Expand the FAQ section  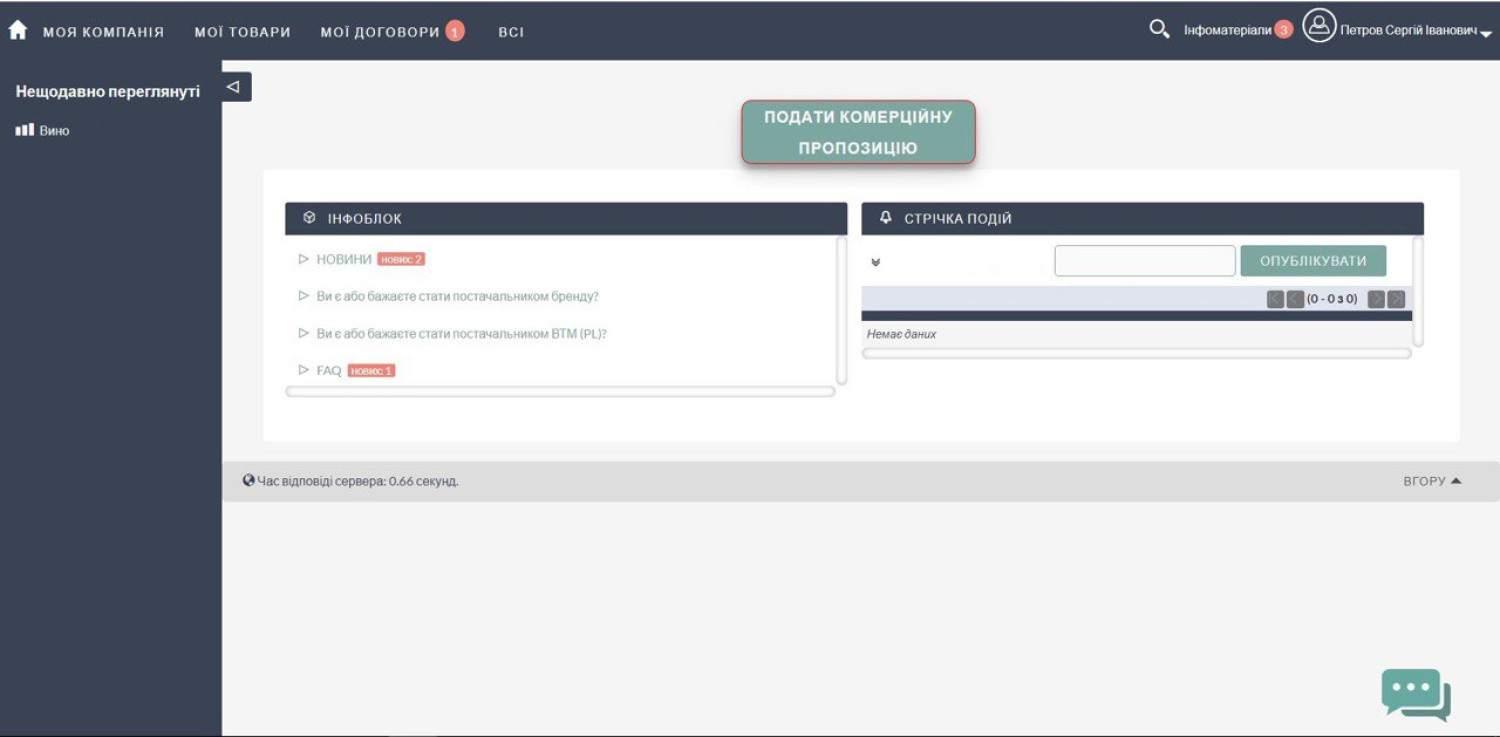329,370
